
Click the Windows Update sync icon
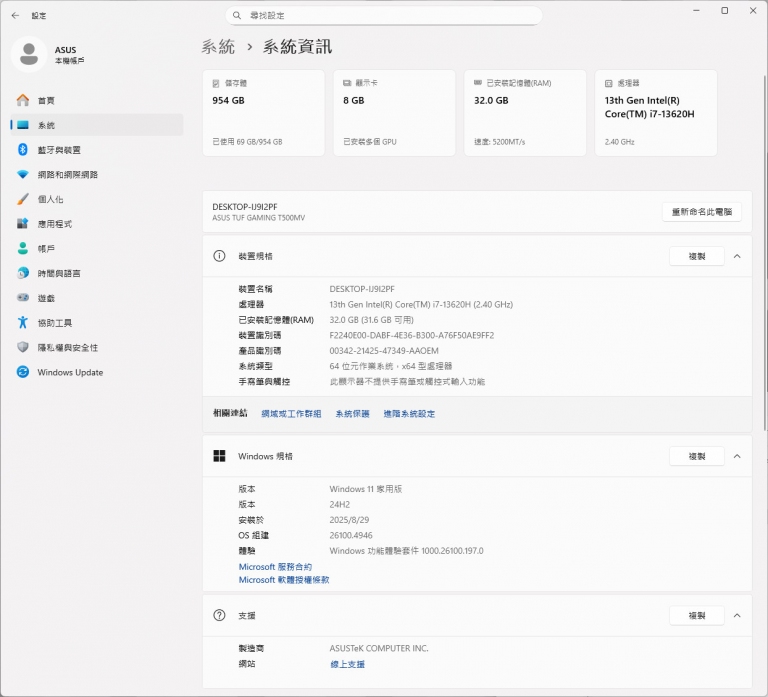23,372
